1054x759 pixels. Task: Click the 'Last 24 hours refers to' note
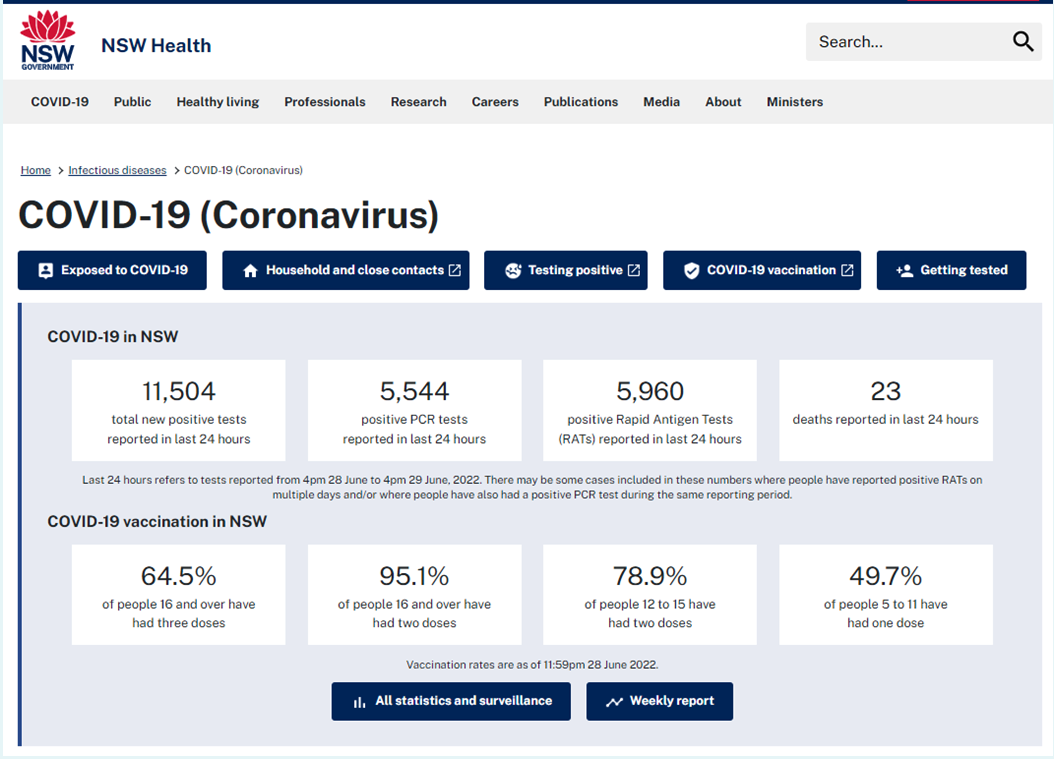[x=532, y=487]
